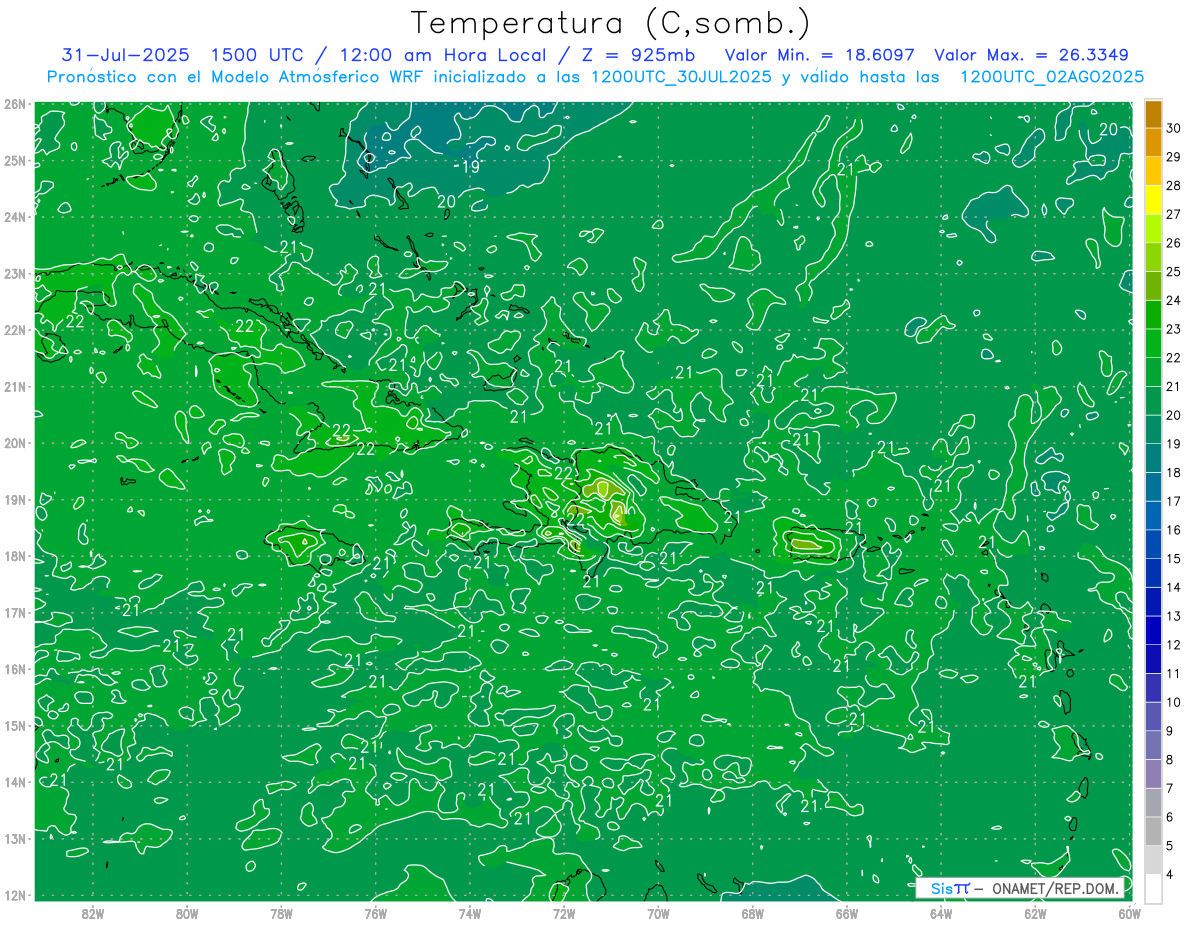Click the '22N' latitude axis label
The image size is (1200, 927).
14,330
